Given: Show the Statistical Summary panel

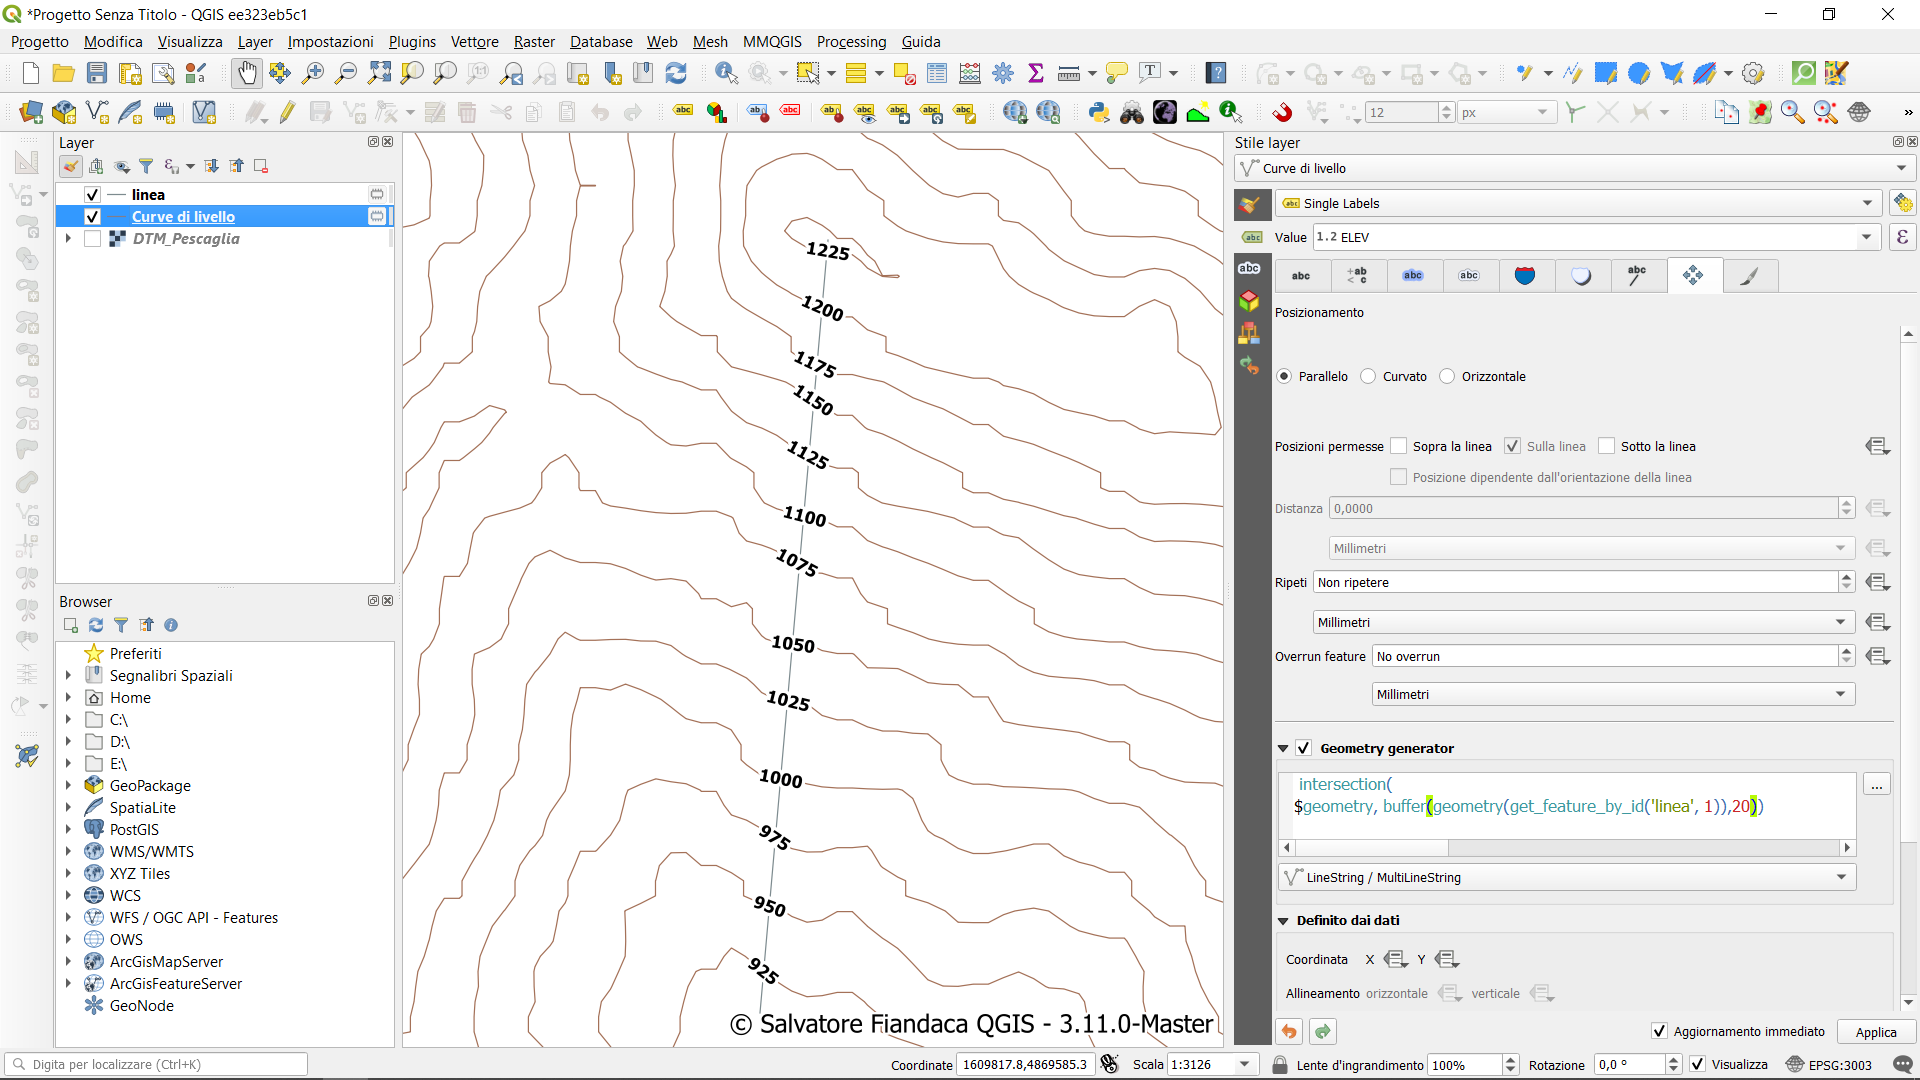Looking at the screenshot, I should 1036,73.
